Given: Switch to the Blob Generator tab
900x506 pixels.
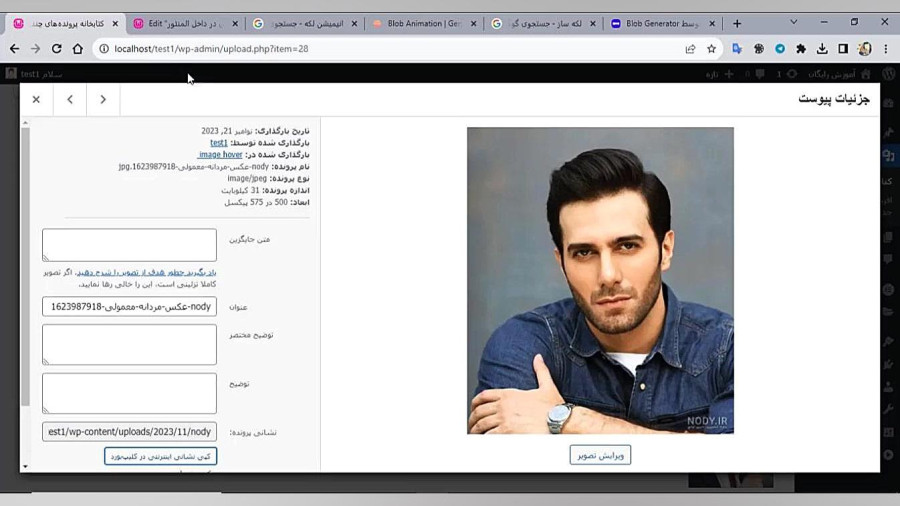Looking at the screenshot, I should pyautogui.click(x=662, y=24).
